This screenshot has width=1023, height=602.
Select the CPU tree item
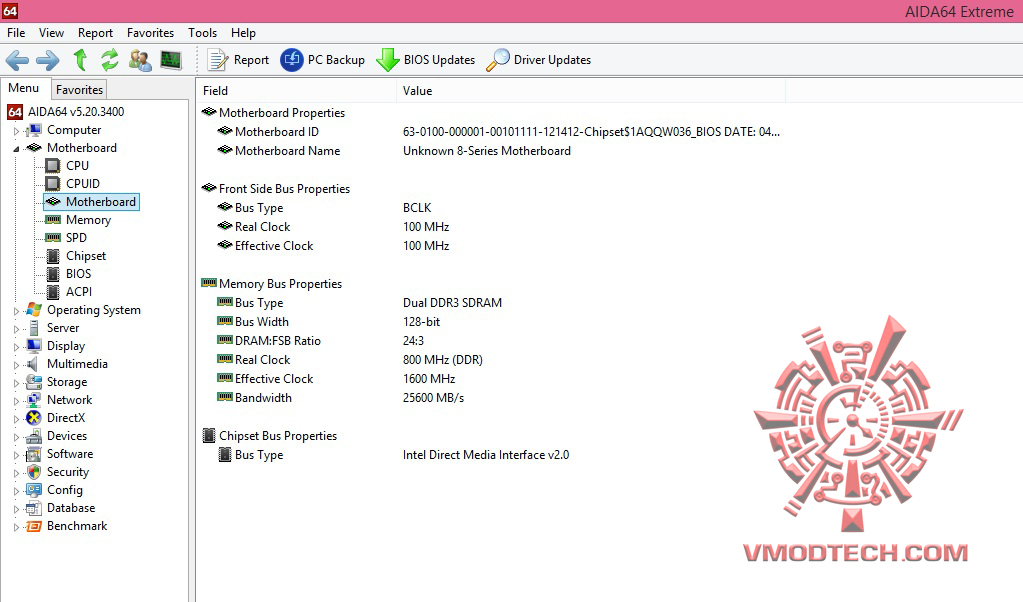point(77,166)
